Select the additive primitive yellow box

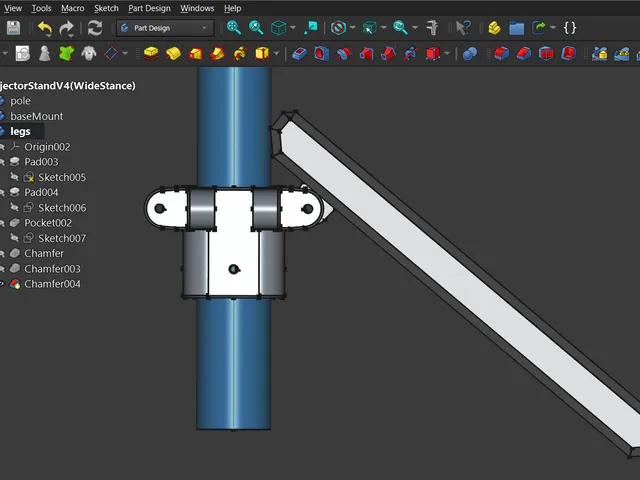point(262,53)
